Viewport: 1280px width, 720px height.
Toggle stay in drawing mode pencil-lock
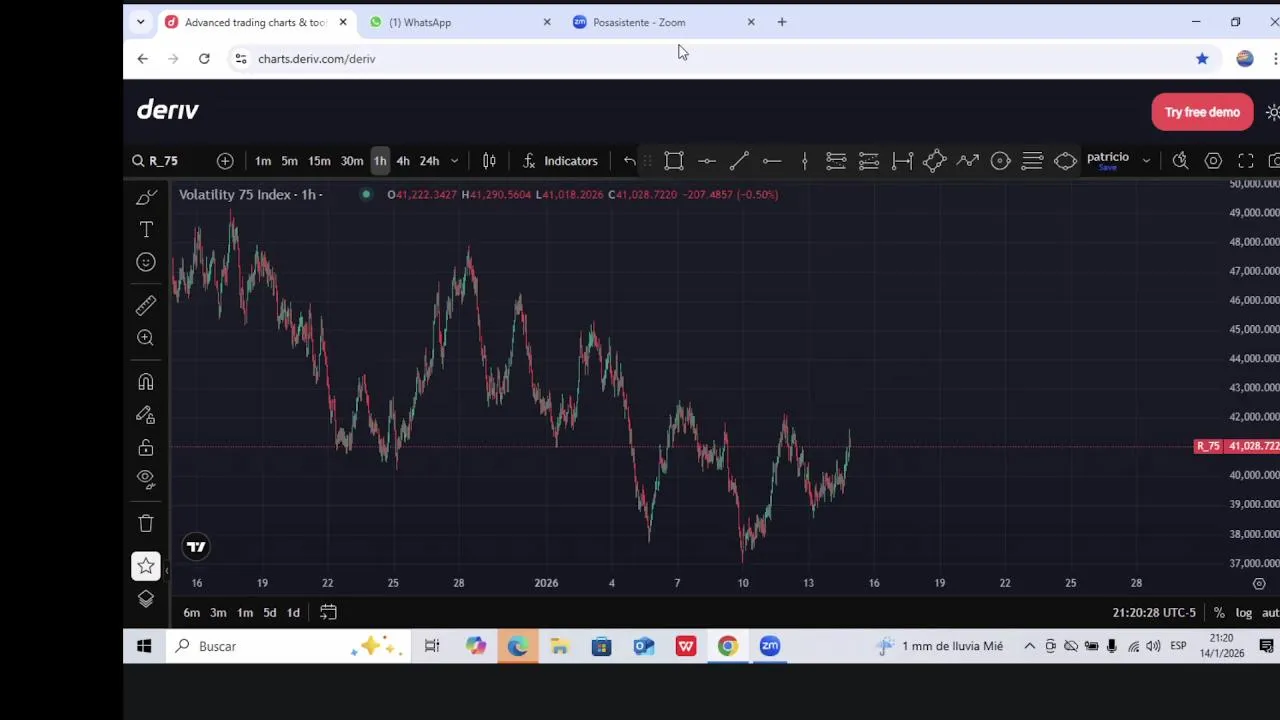click(x=146, y=415)
